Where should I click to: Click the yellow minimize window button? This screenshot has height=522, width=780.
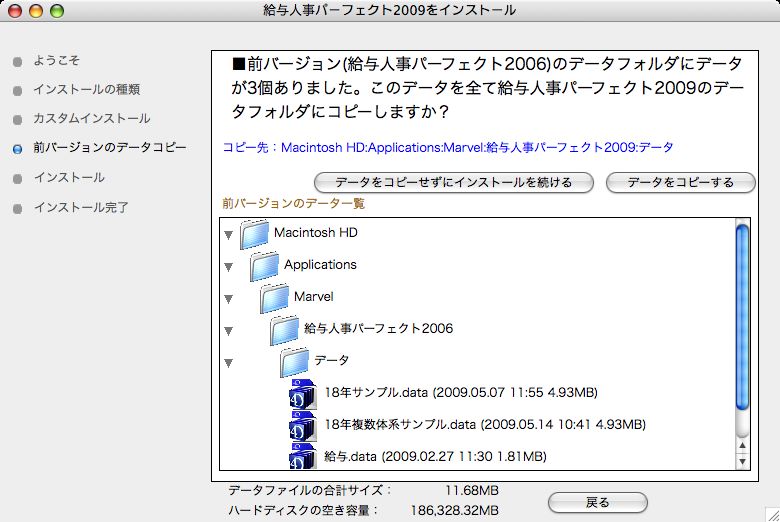coord(36,10)
